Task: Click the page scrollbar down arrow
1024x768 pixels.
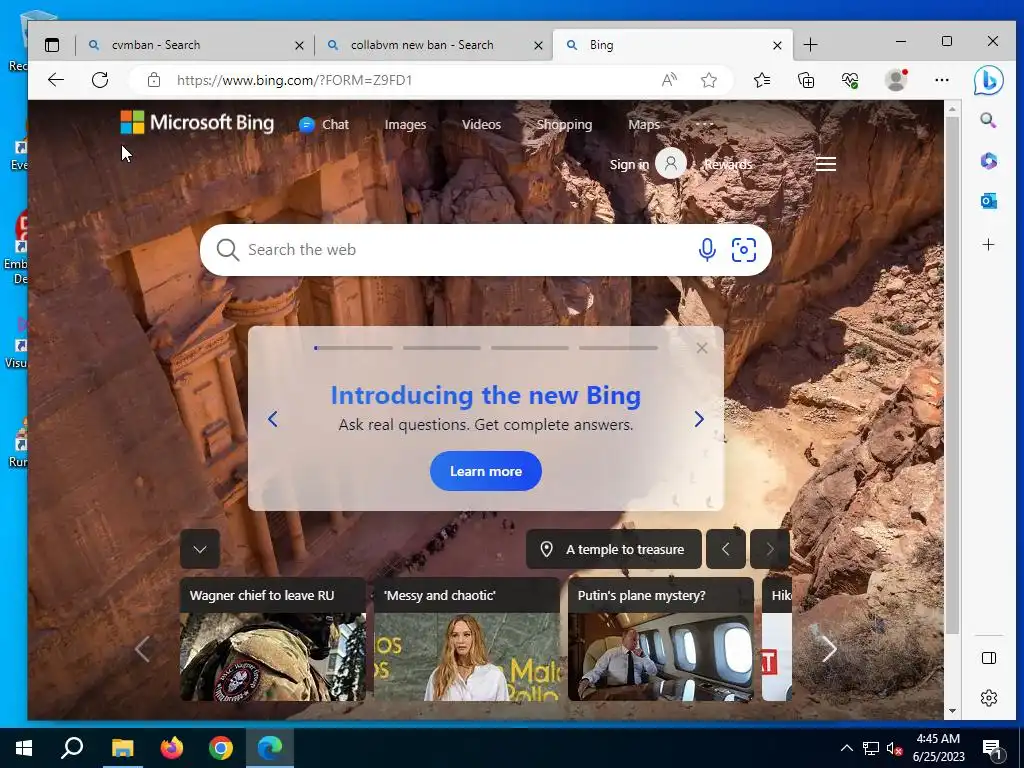Action: pyautogui.click(x=952, y=711)
